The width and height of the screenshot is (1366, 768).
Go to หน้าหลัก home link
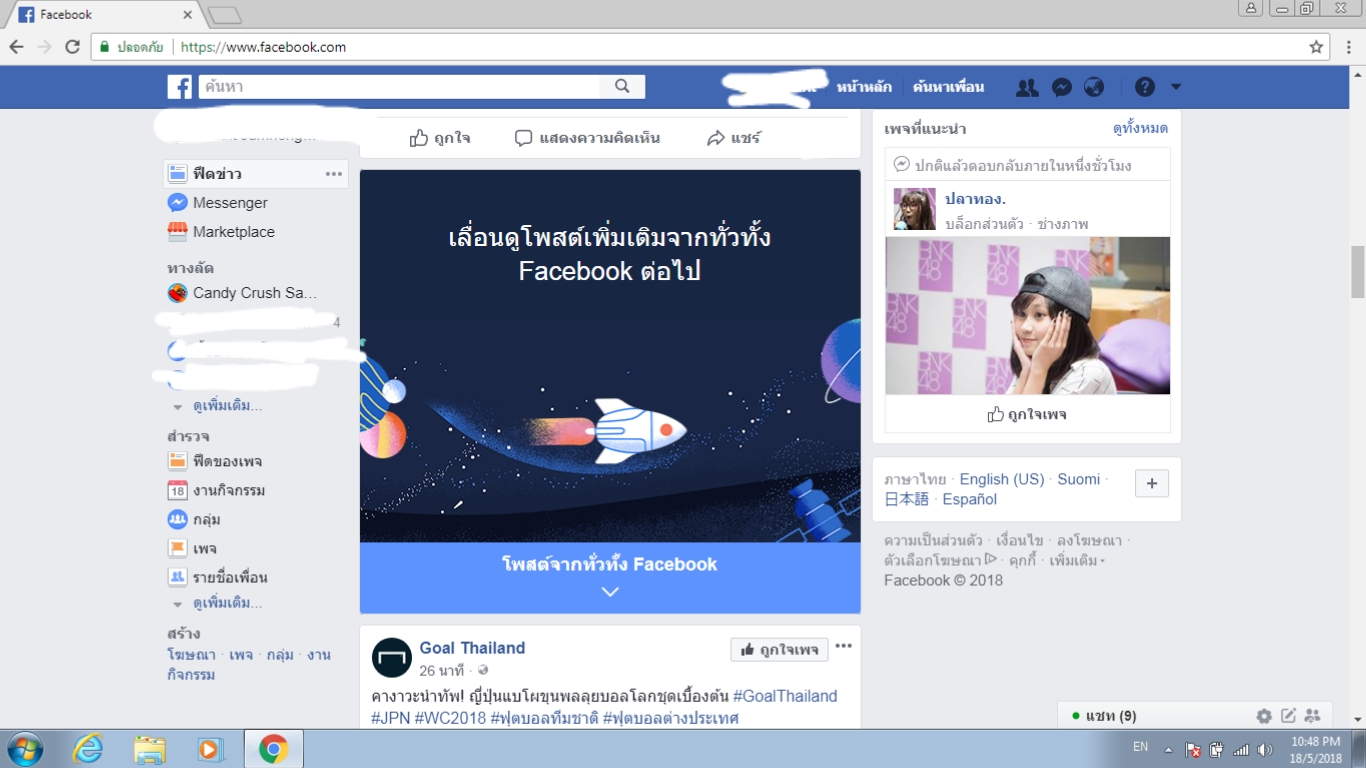864,87
